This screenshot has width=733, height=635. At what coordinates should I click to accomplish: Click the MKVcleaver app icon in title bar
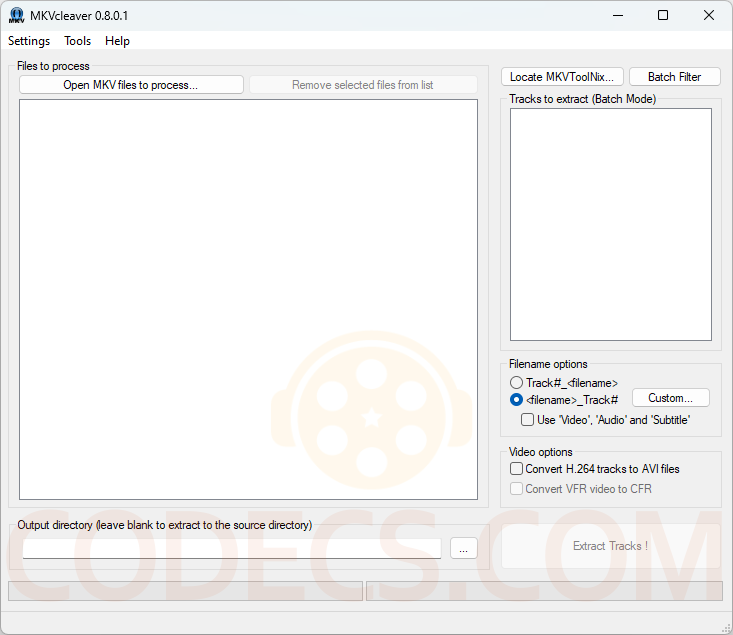click(x=16, y=15)
